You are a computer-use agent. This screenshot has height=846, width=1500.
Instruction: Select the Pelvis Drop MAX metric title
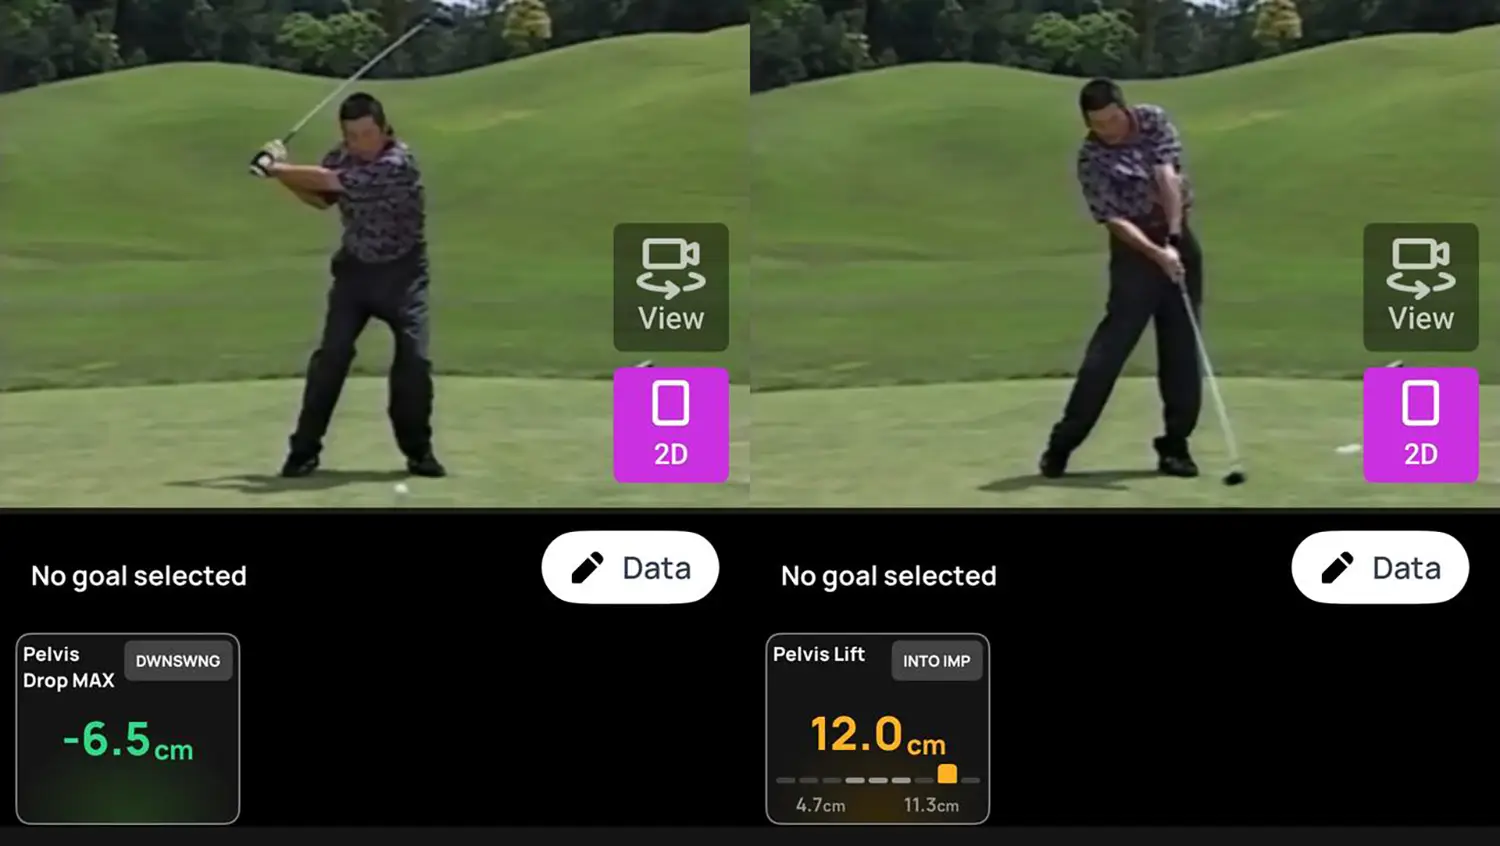click(69, 667)
